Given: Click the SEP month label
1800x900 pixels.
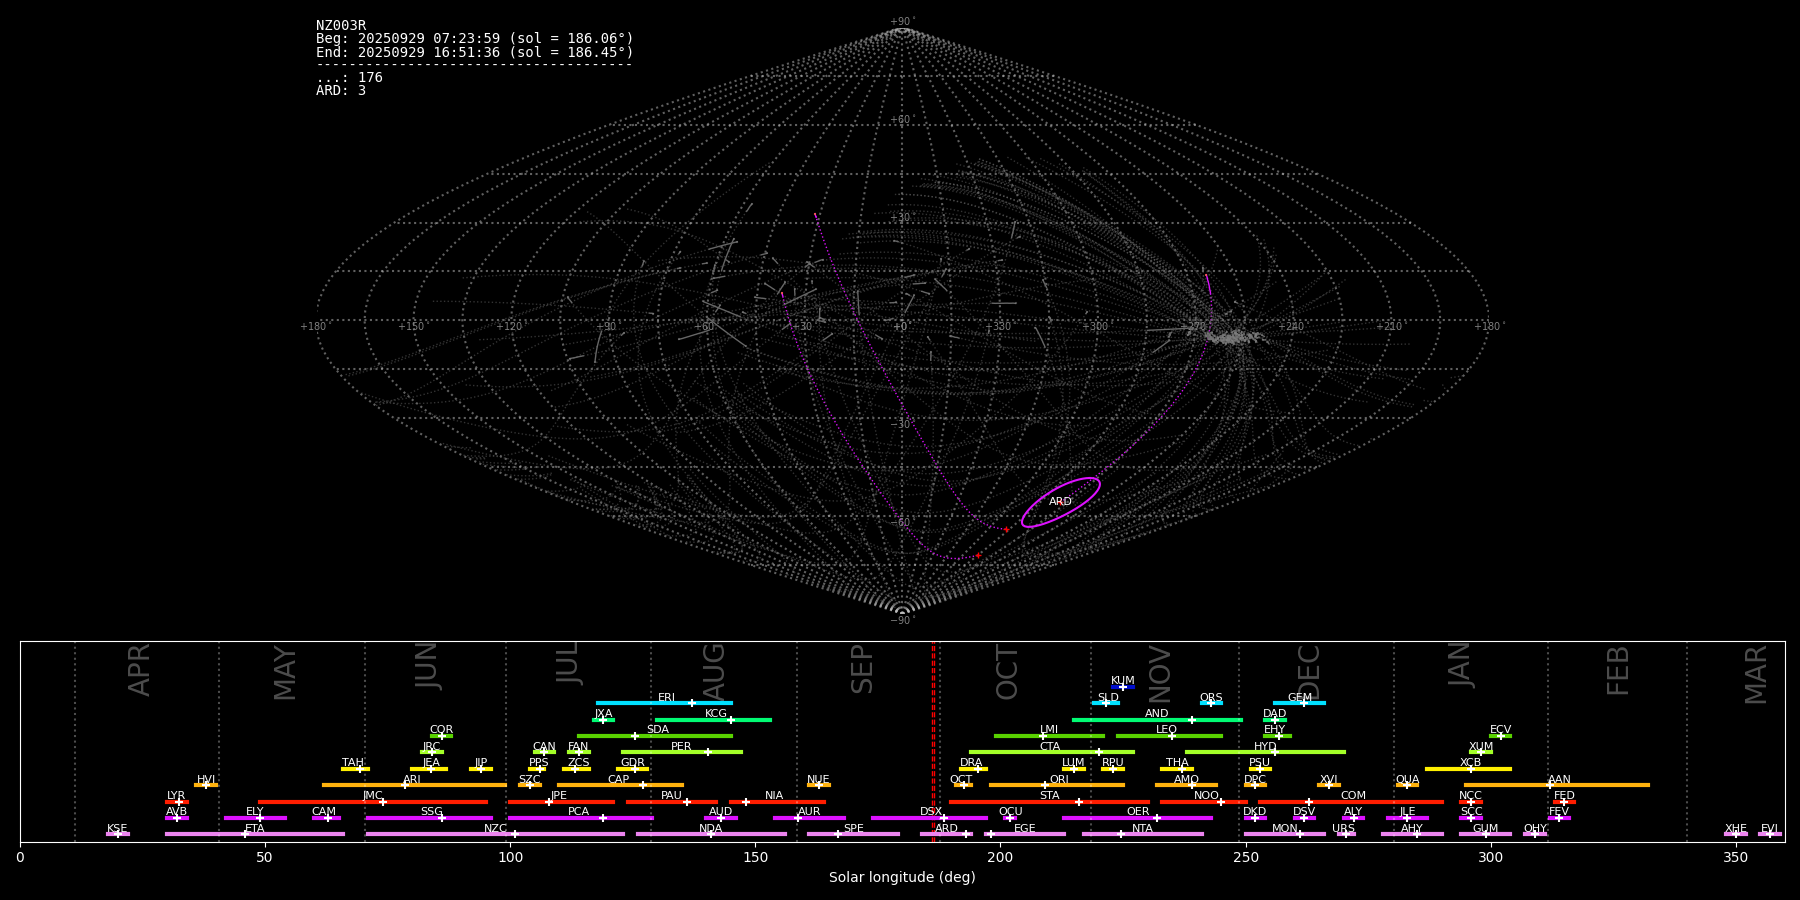Looking at the screenshot, I should tap(862, 669).
